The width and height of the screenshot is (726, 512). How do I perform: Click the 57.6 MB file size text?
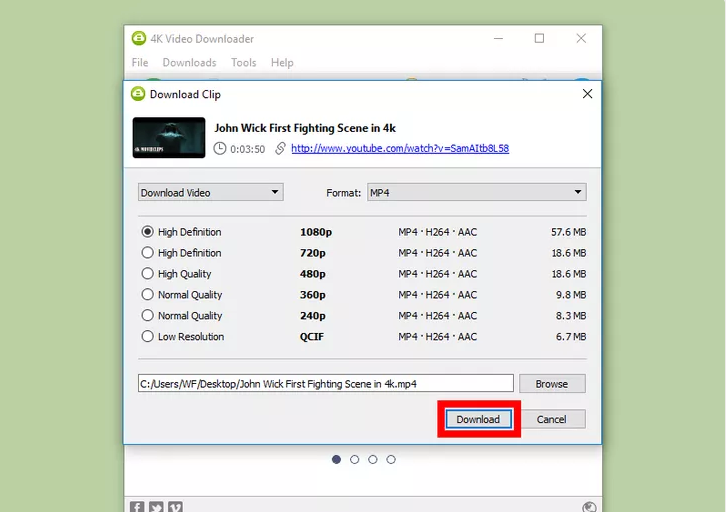(x=569, y=232)
